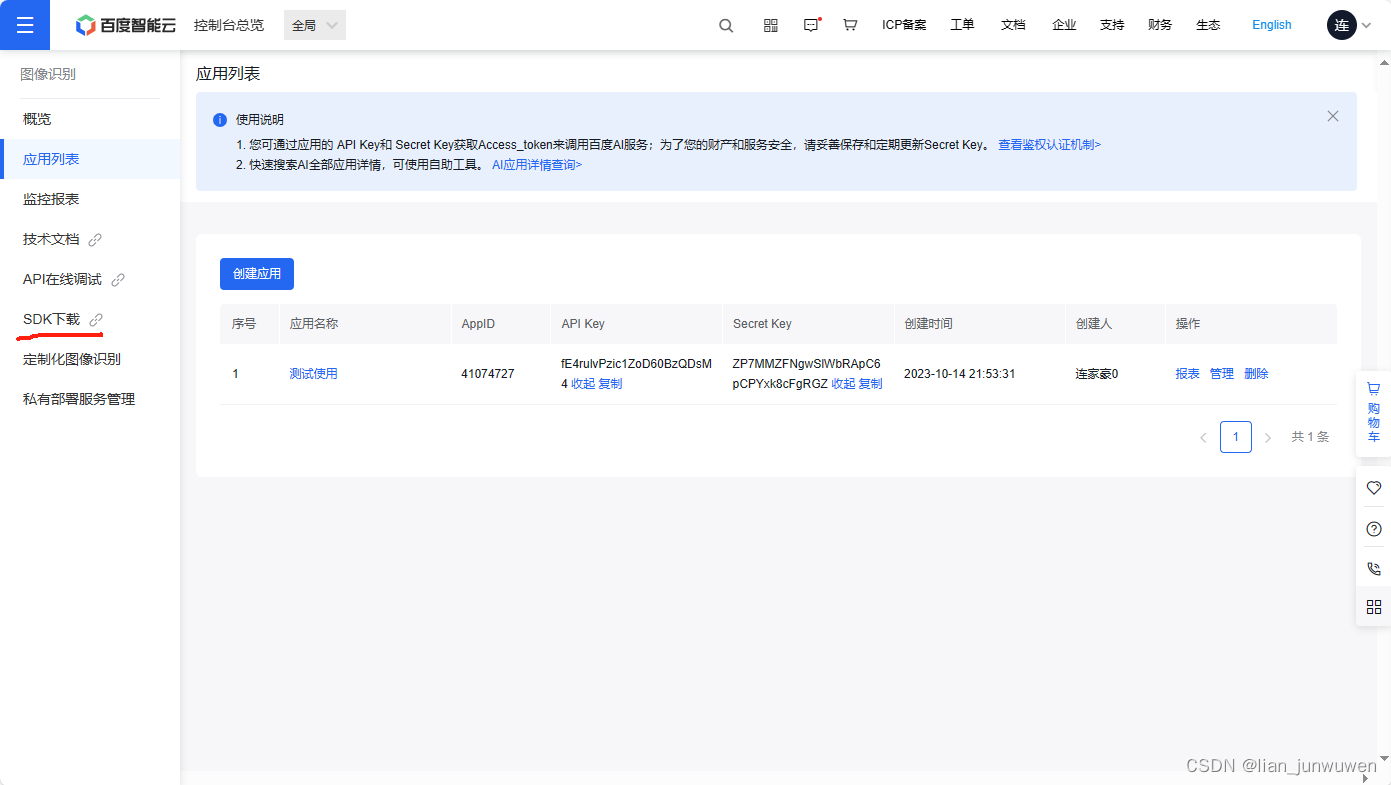Open 文档 in top navigation
Image resolution: width=1391 pixels, height=785 pixels.
pos(1013,25)
